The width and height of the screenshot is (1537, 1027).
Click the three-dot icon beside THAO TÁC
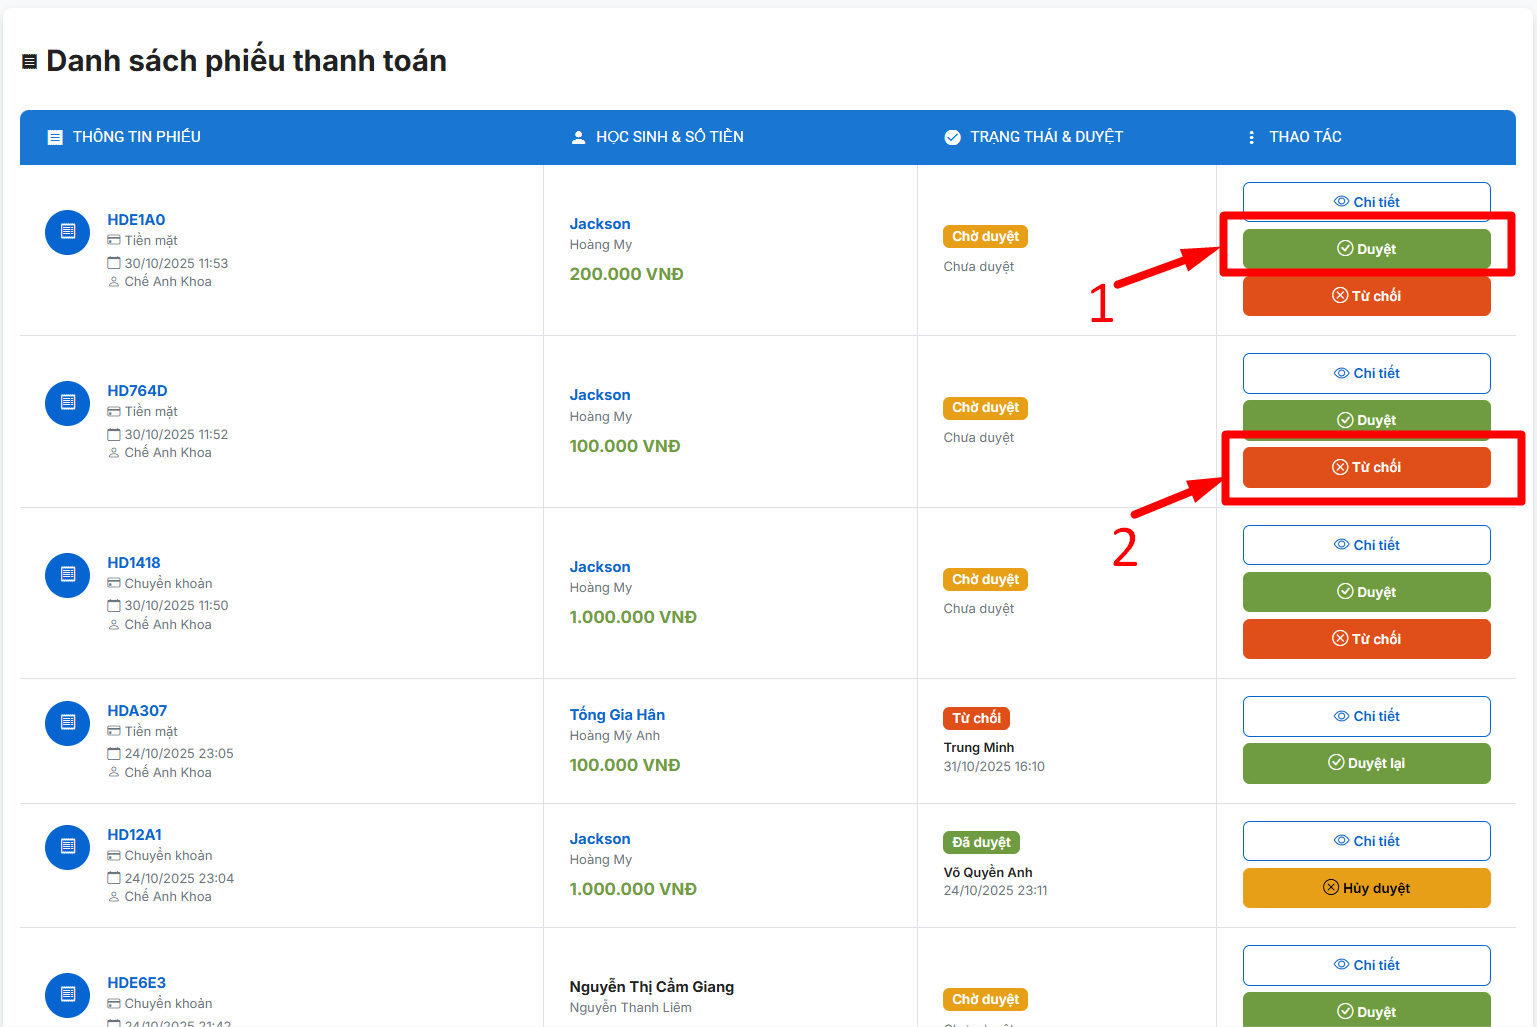1251,137
